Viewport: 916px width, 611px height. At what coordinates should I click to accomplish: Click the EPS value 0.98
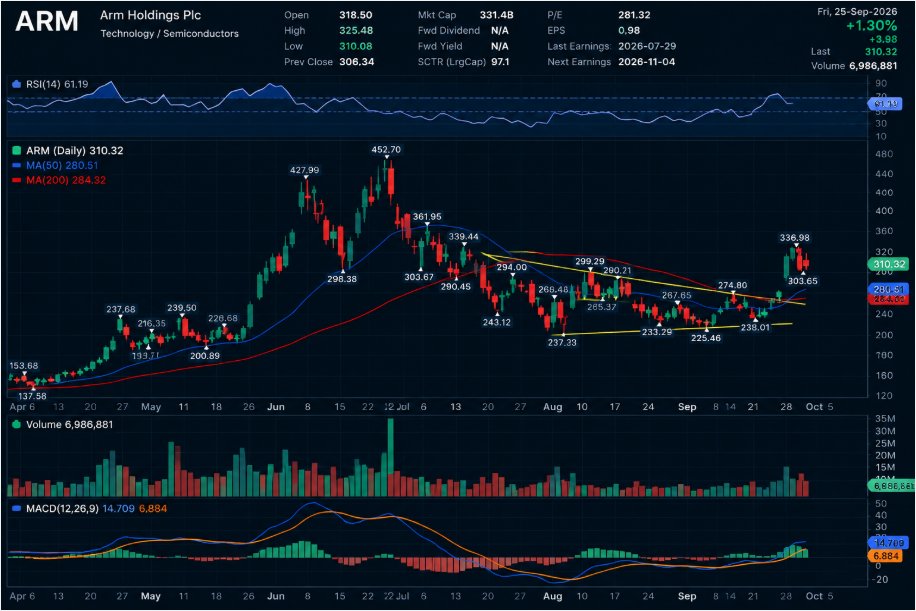pyautogui.click(x=629, y=30)
